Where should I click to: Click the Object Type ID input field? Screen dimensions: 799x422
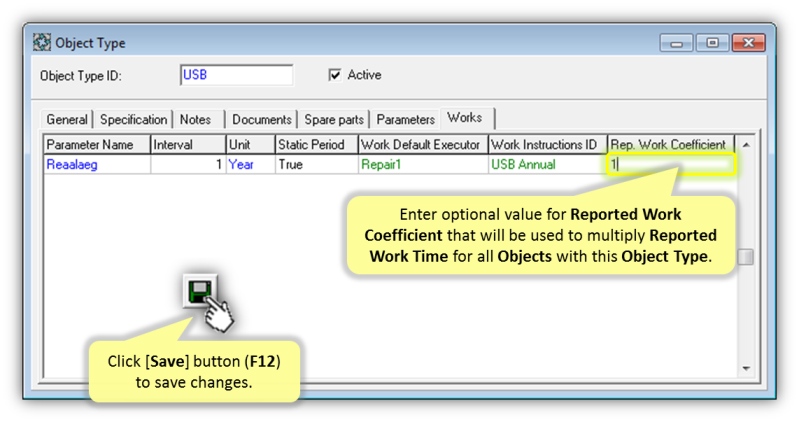click(236, 75)
